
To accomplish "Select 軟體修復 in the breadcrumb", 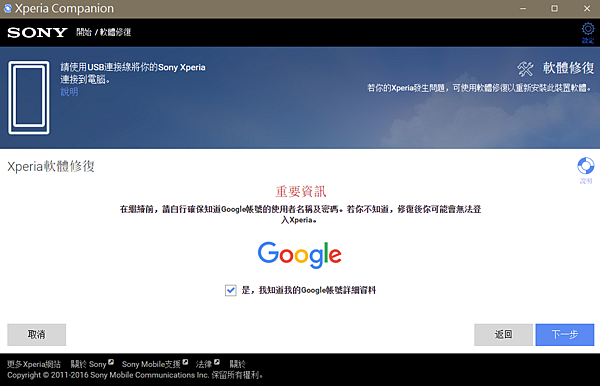I will (x=115, y=32).
